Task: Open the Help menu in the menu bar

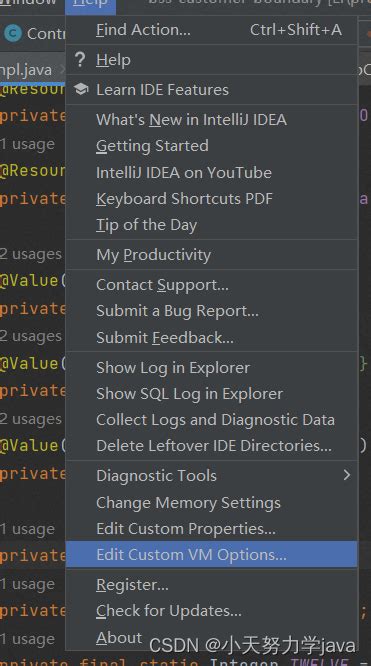Action: (x=90, y=3)
